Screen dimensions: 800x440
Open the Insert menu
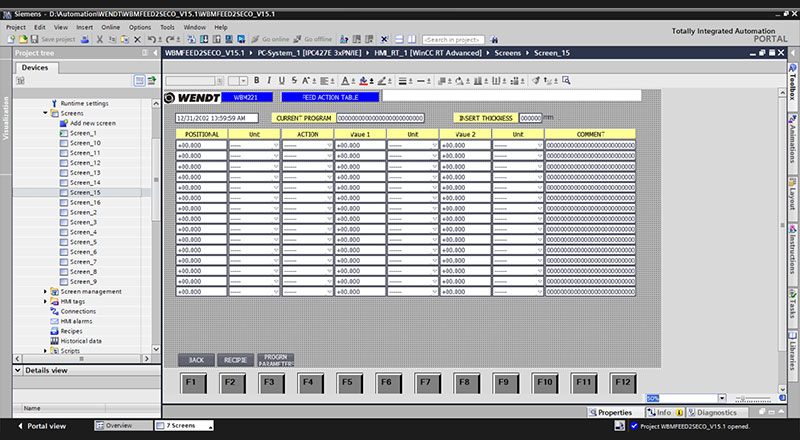pyautogui.click(x=85, y=27)
